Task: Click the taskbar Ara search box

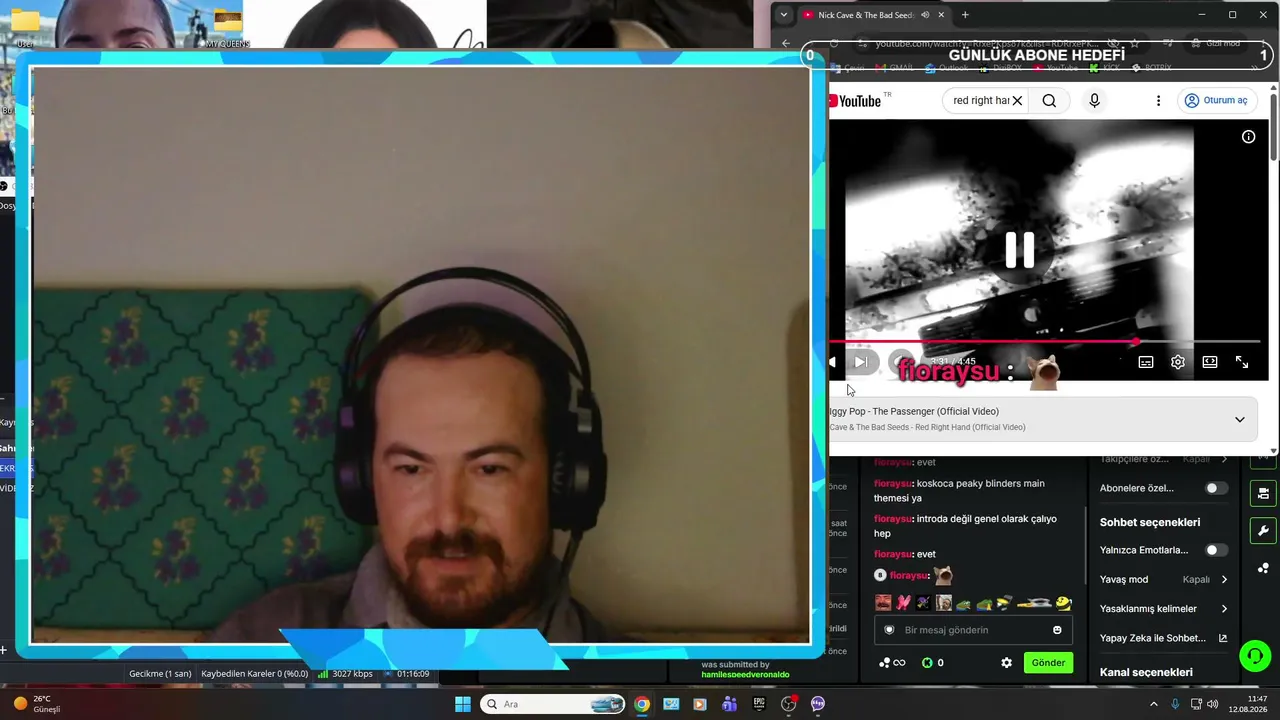Action: tap(552, 704)
